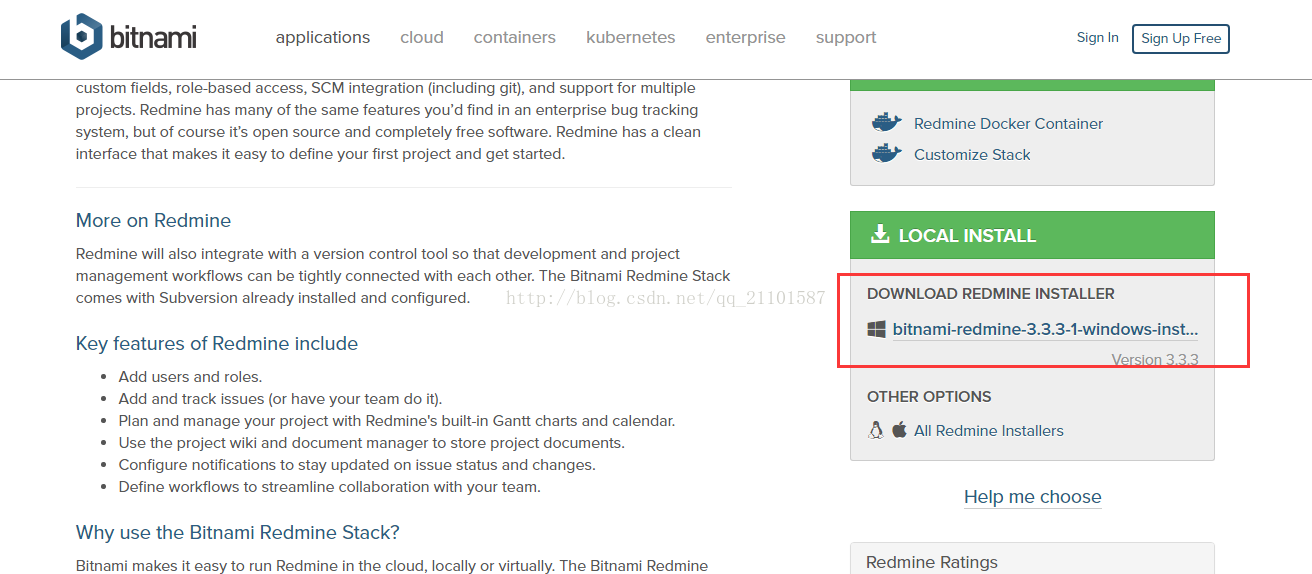Click the Key features of Redmine include heading
Viewport: 1312px width, 574px height.
tap(217, 344)
